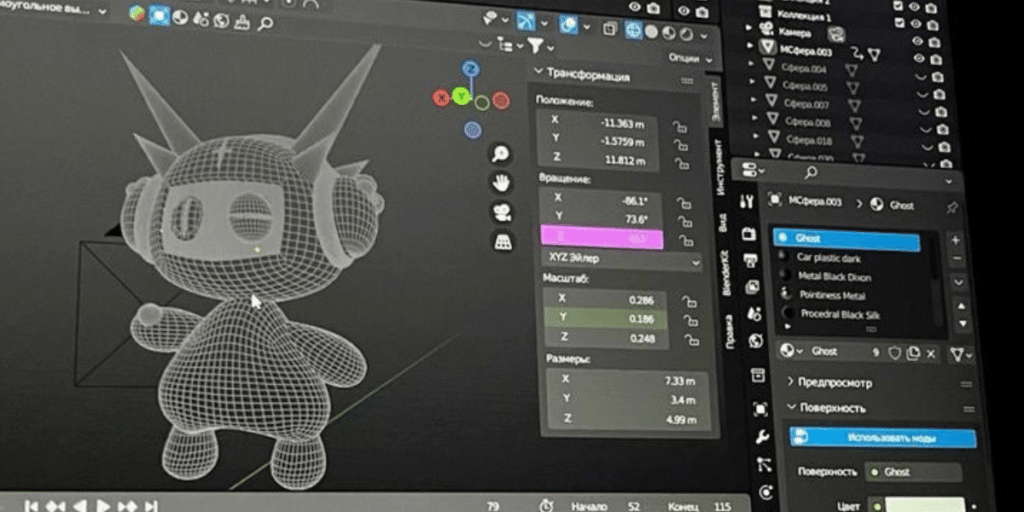Switch perspective/orthographic grid icon
This screenshot has height=512, width=1024.
502,242
